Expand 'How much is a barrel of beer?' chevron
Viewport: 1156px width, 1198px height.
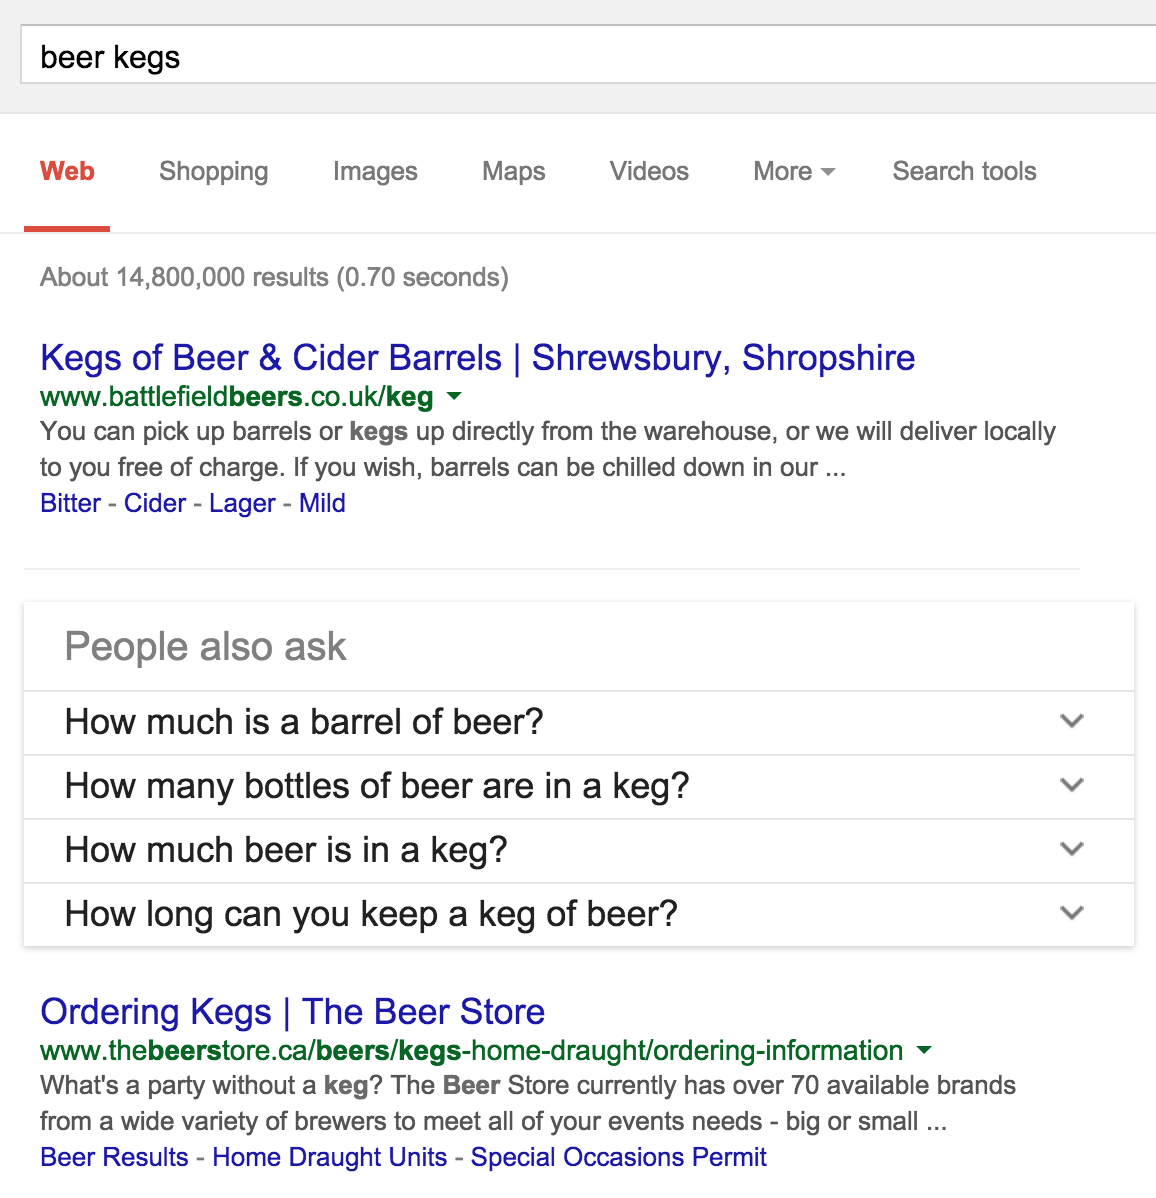[1072, 721]
